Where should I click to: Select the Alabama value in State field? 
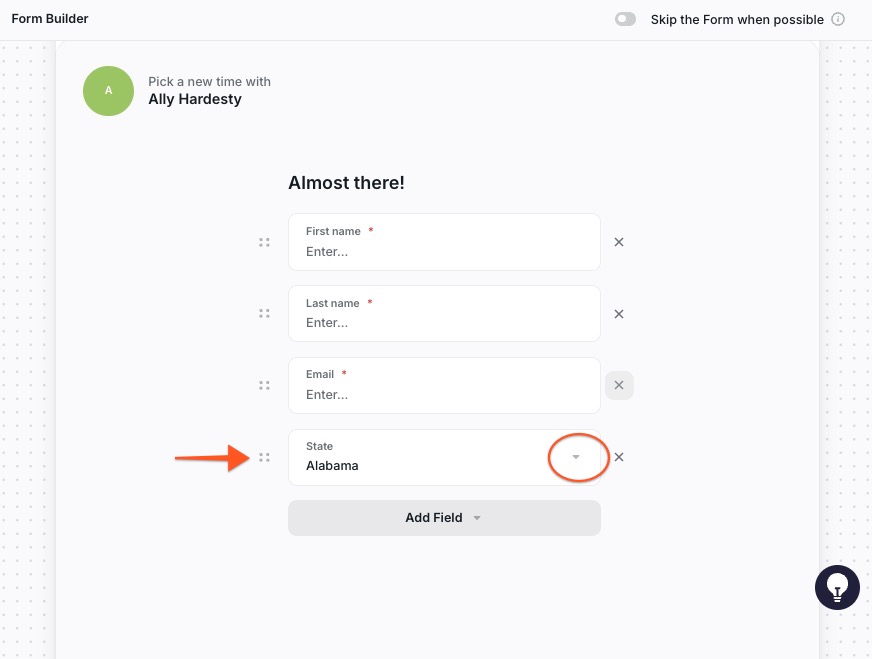(332, 466)
